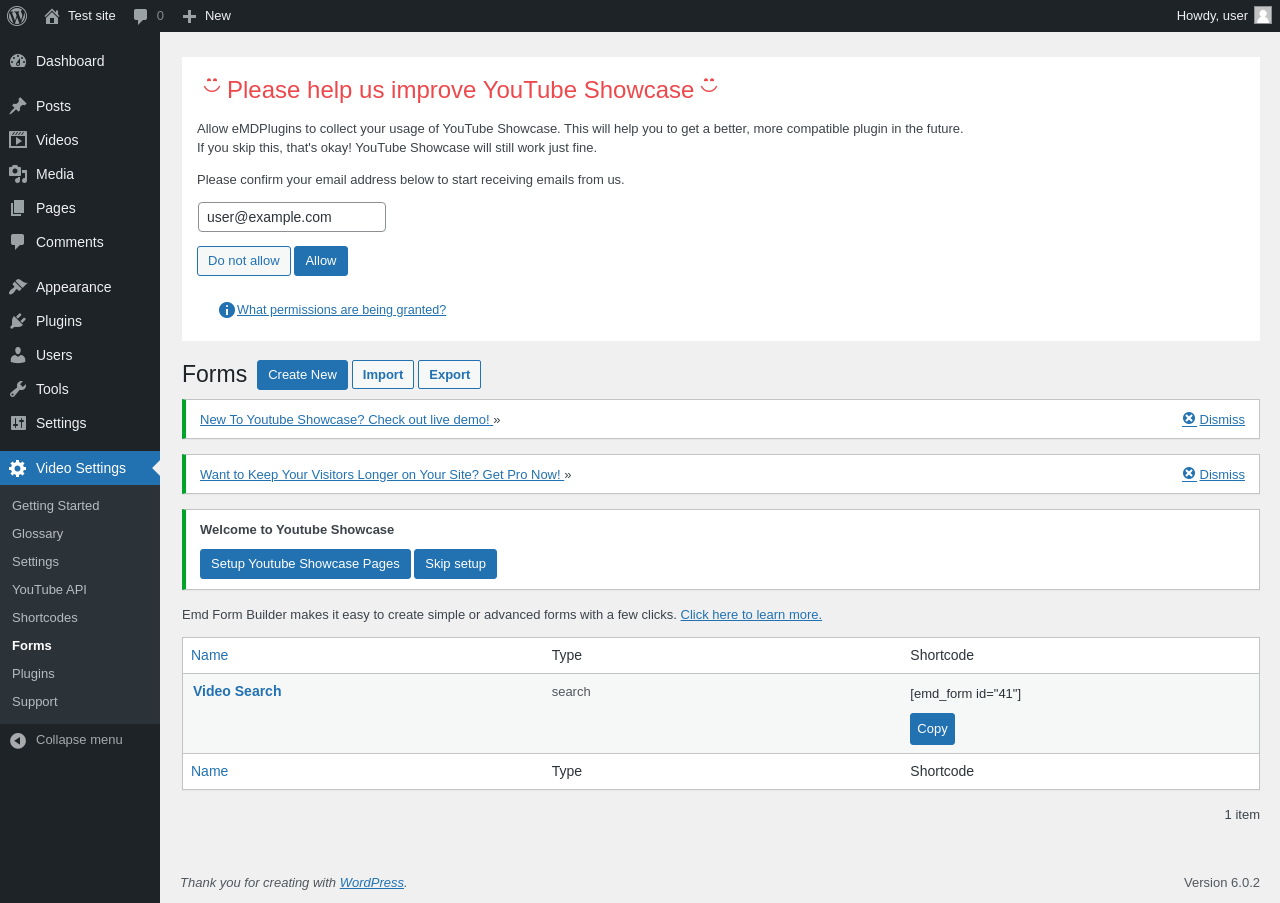The image size is (1280, 903).
Task: Click the Collapse menu arrow icon
Action: tap(18, 740)
